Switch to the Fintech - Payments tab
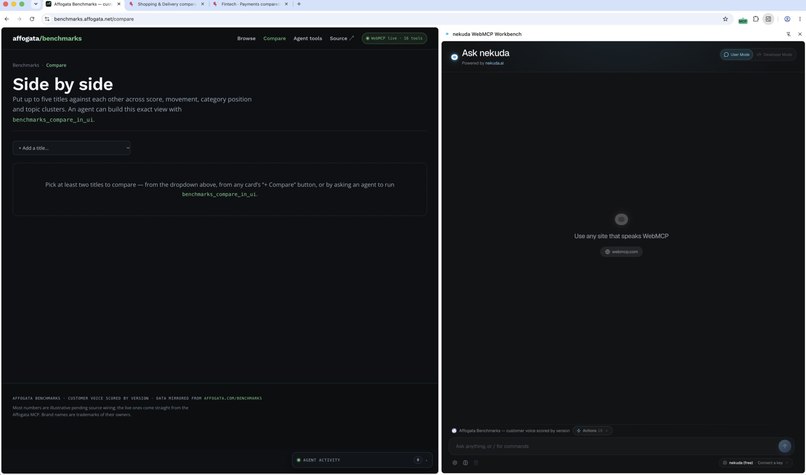Viewport: 806px width, 475px height. (x=250, y=4)
